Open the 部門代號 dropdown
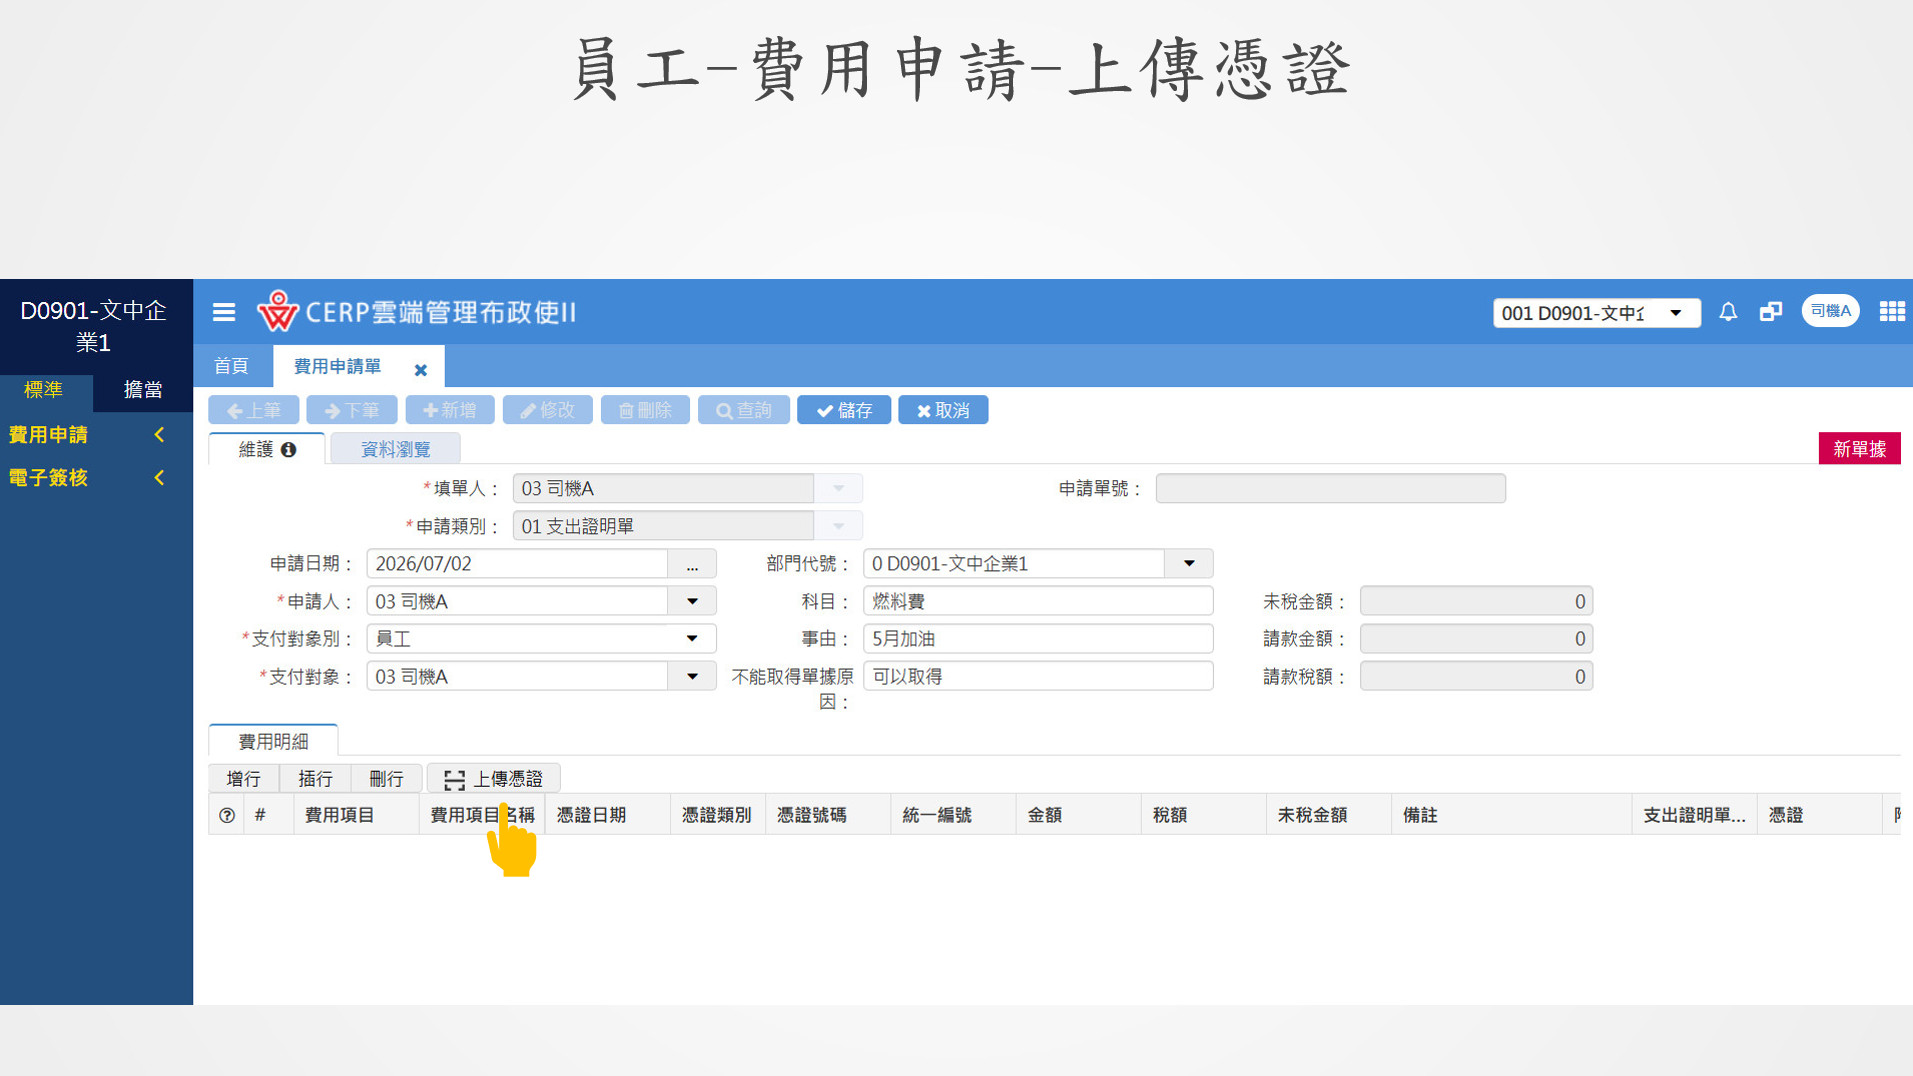The height and width of the screenshot is (1076, 1913). pyautogui.click(x=1189, y=564)
